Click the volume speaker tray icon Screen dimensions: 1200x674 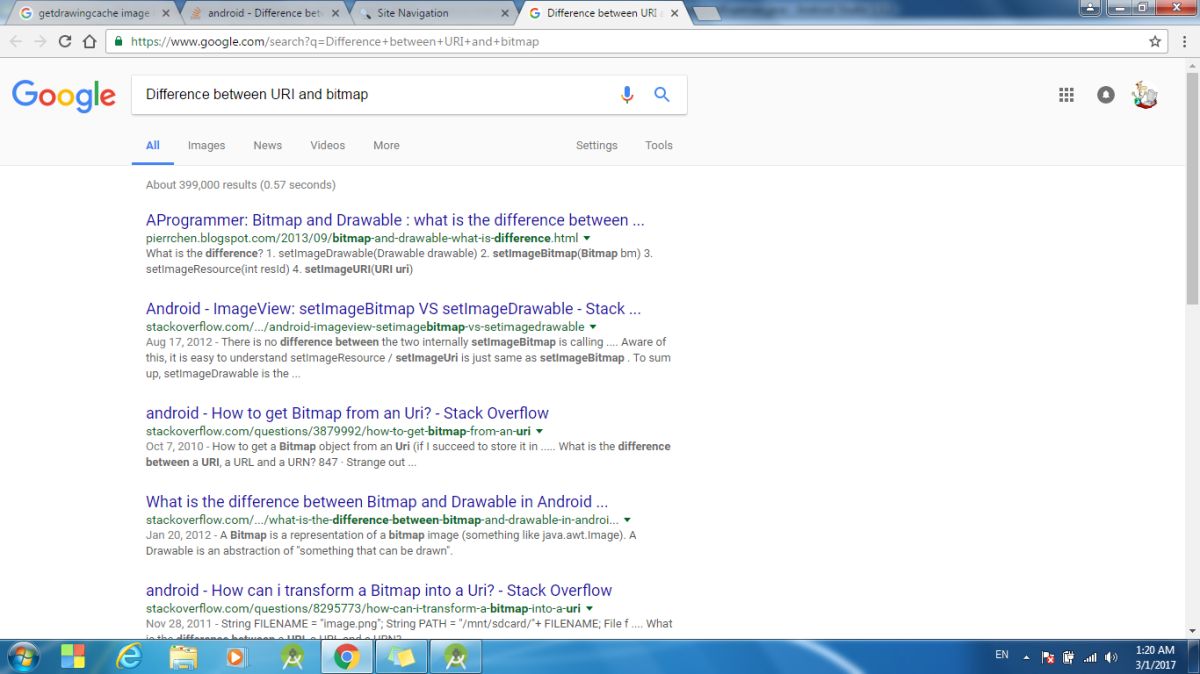point(1111,657)
